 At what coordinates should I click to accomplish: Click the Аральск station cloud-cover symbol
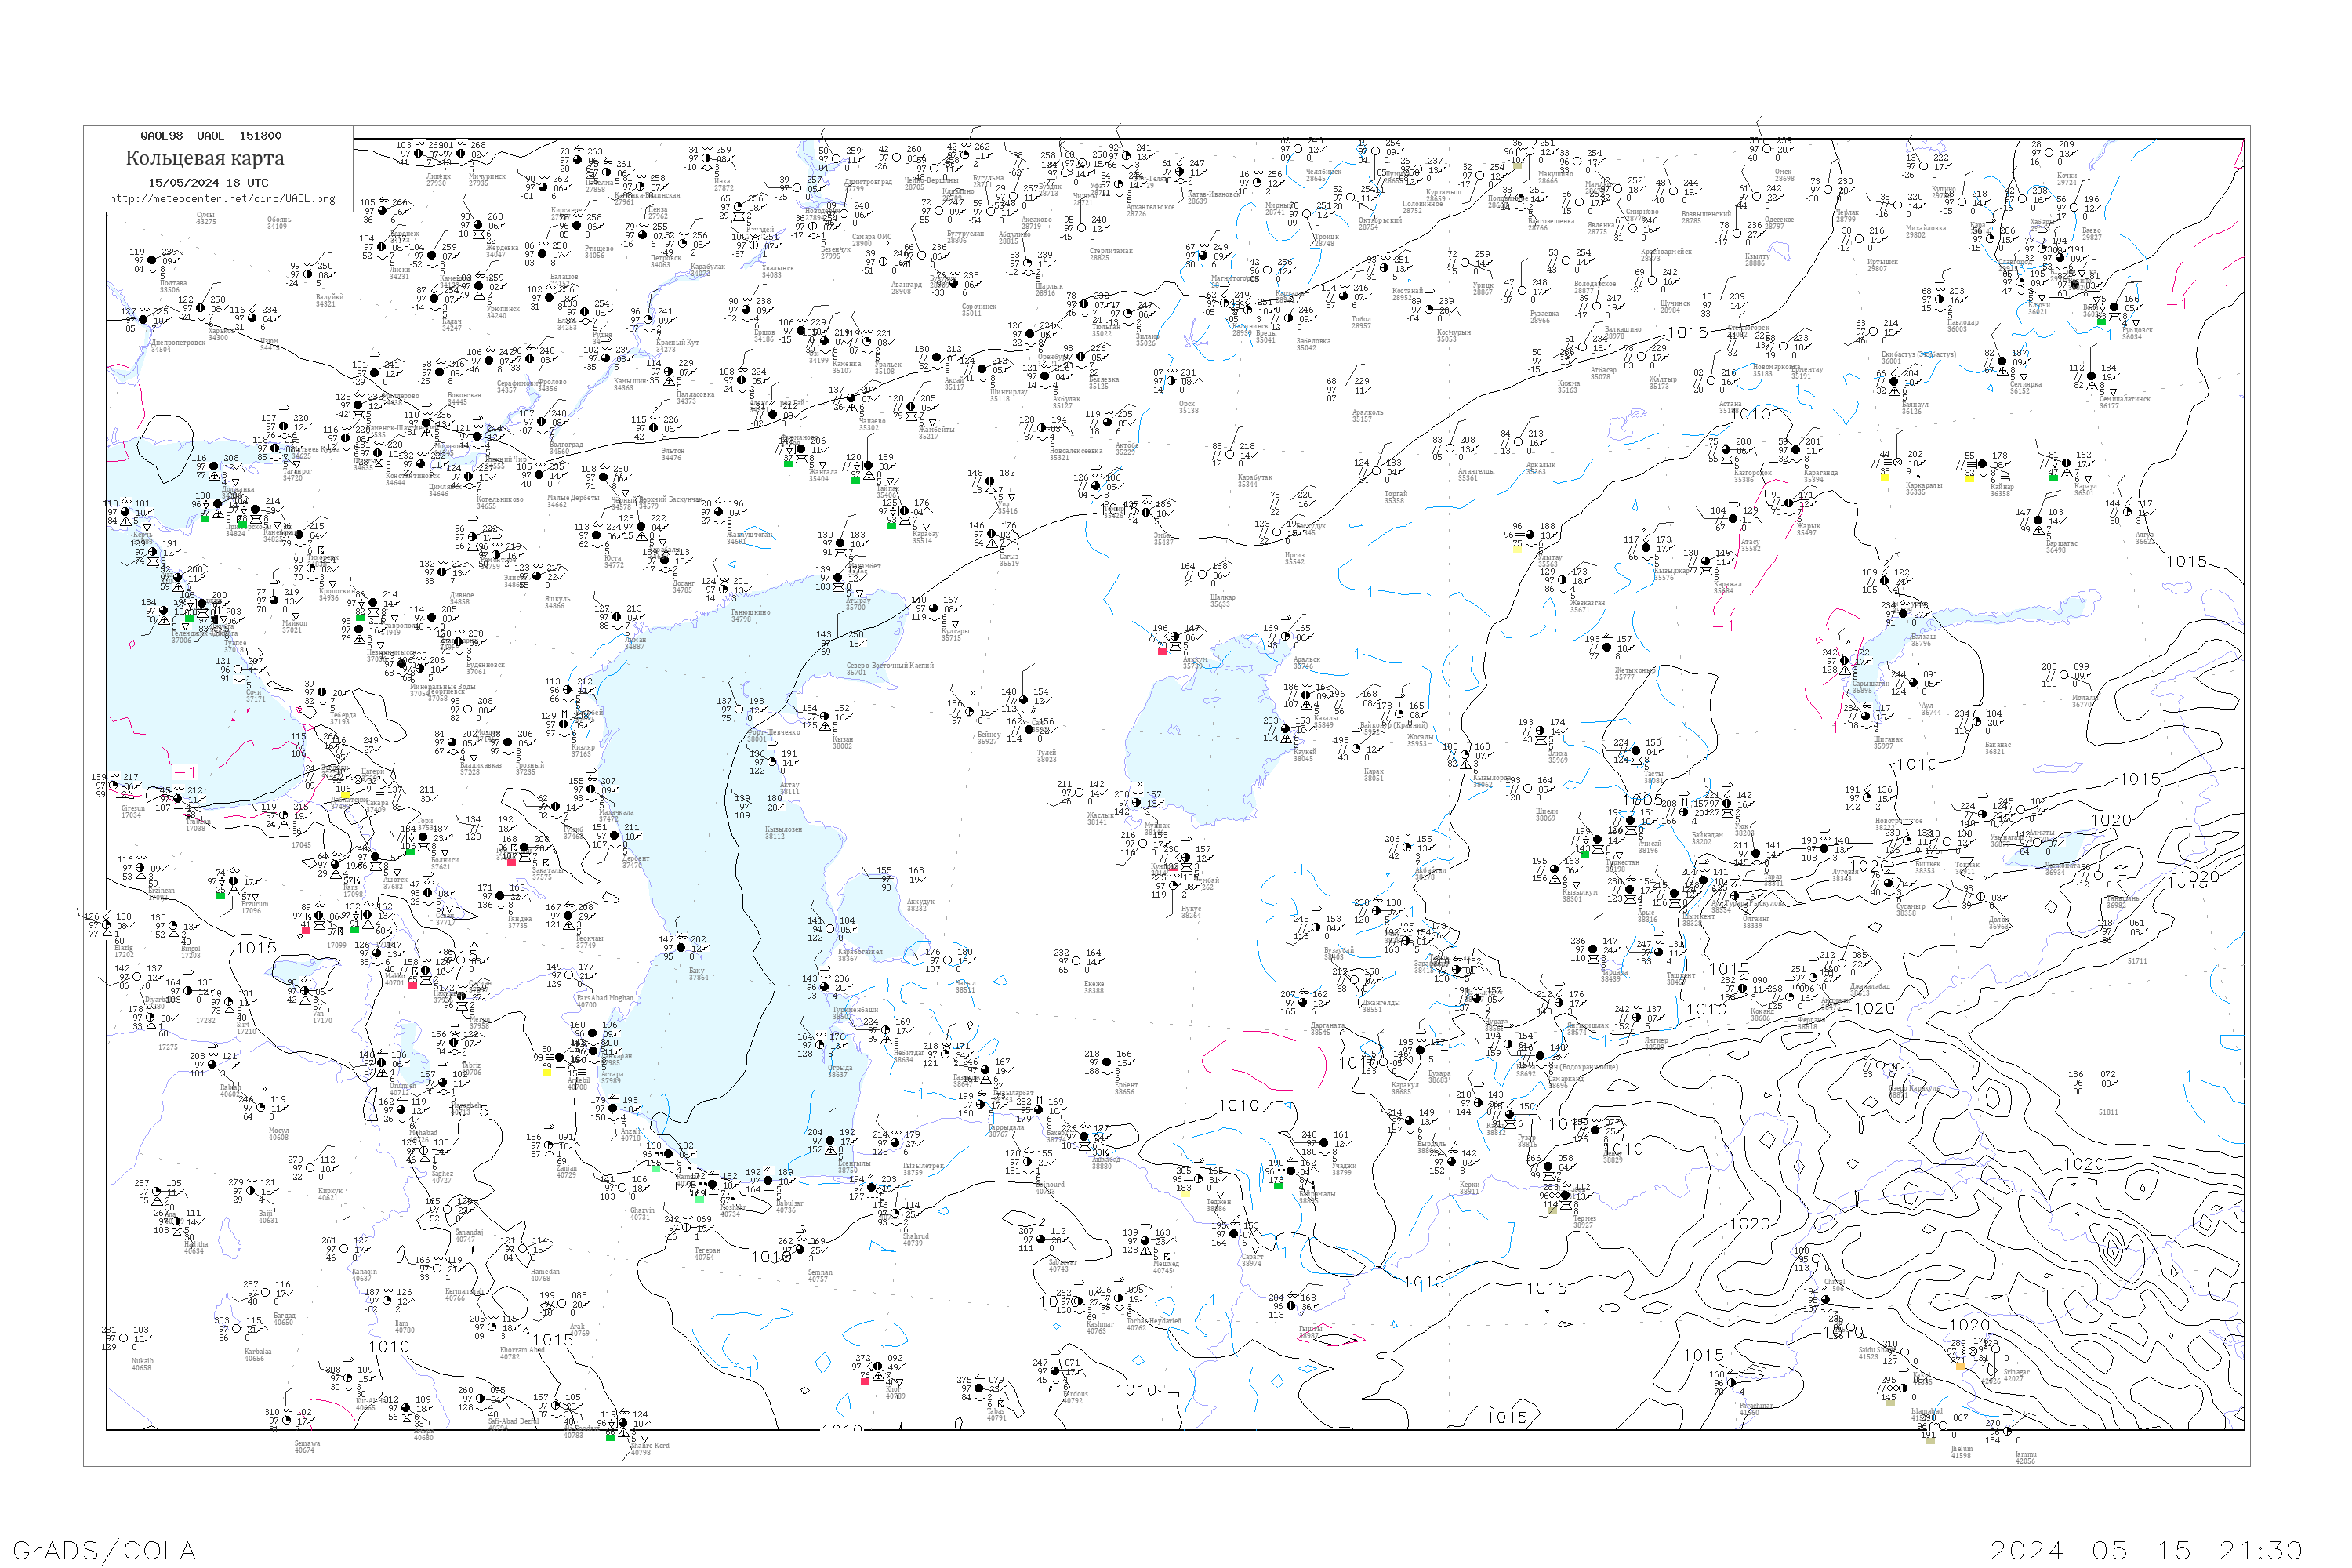[x=1285, y=637]
